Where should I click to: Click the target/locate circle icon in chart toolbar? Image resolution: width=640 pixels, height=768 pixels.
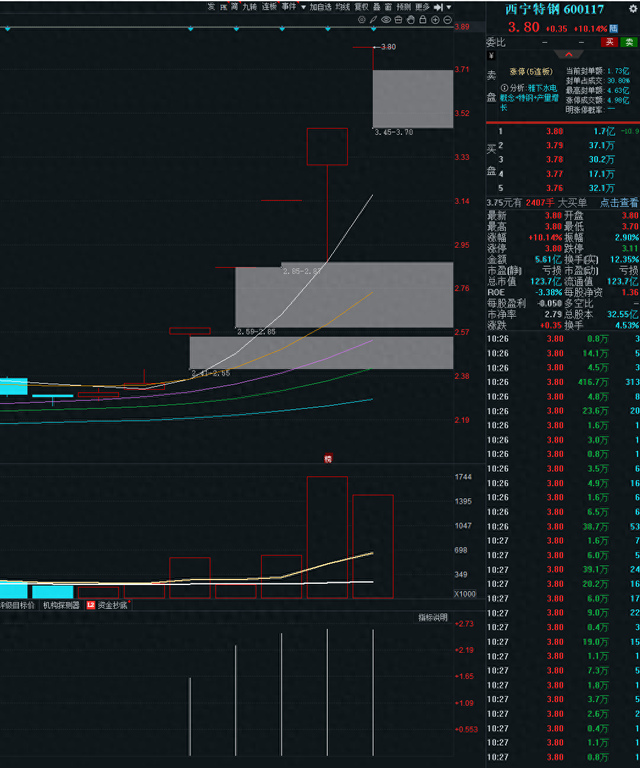click(361, 20)
